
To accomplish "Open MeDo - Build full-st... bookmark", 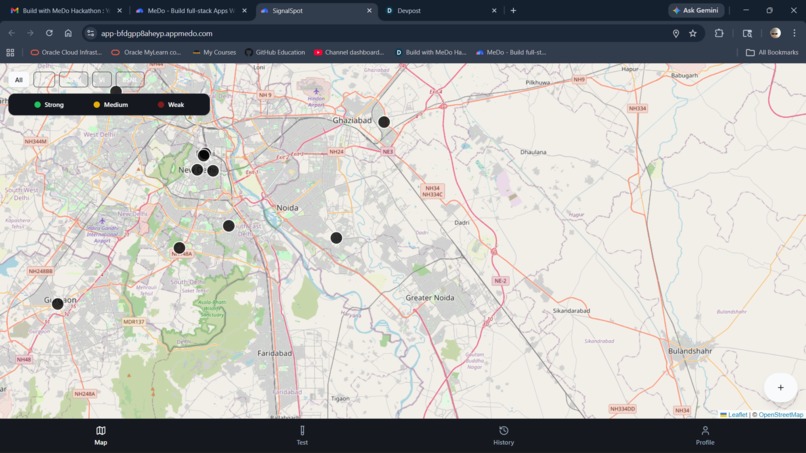I will [511, 52].
